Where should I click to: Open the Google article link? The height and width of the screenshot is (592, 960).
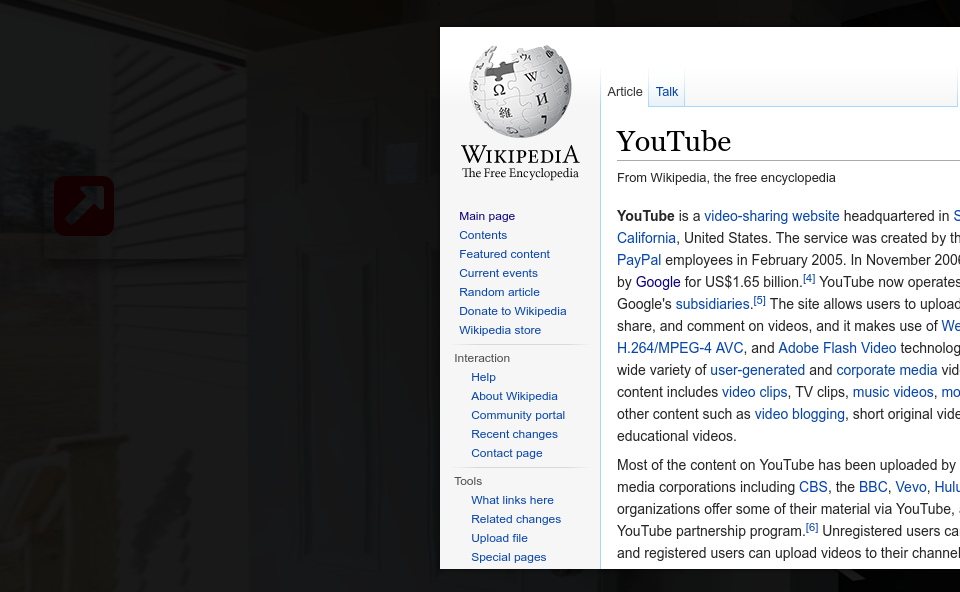click(658, 282)
